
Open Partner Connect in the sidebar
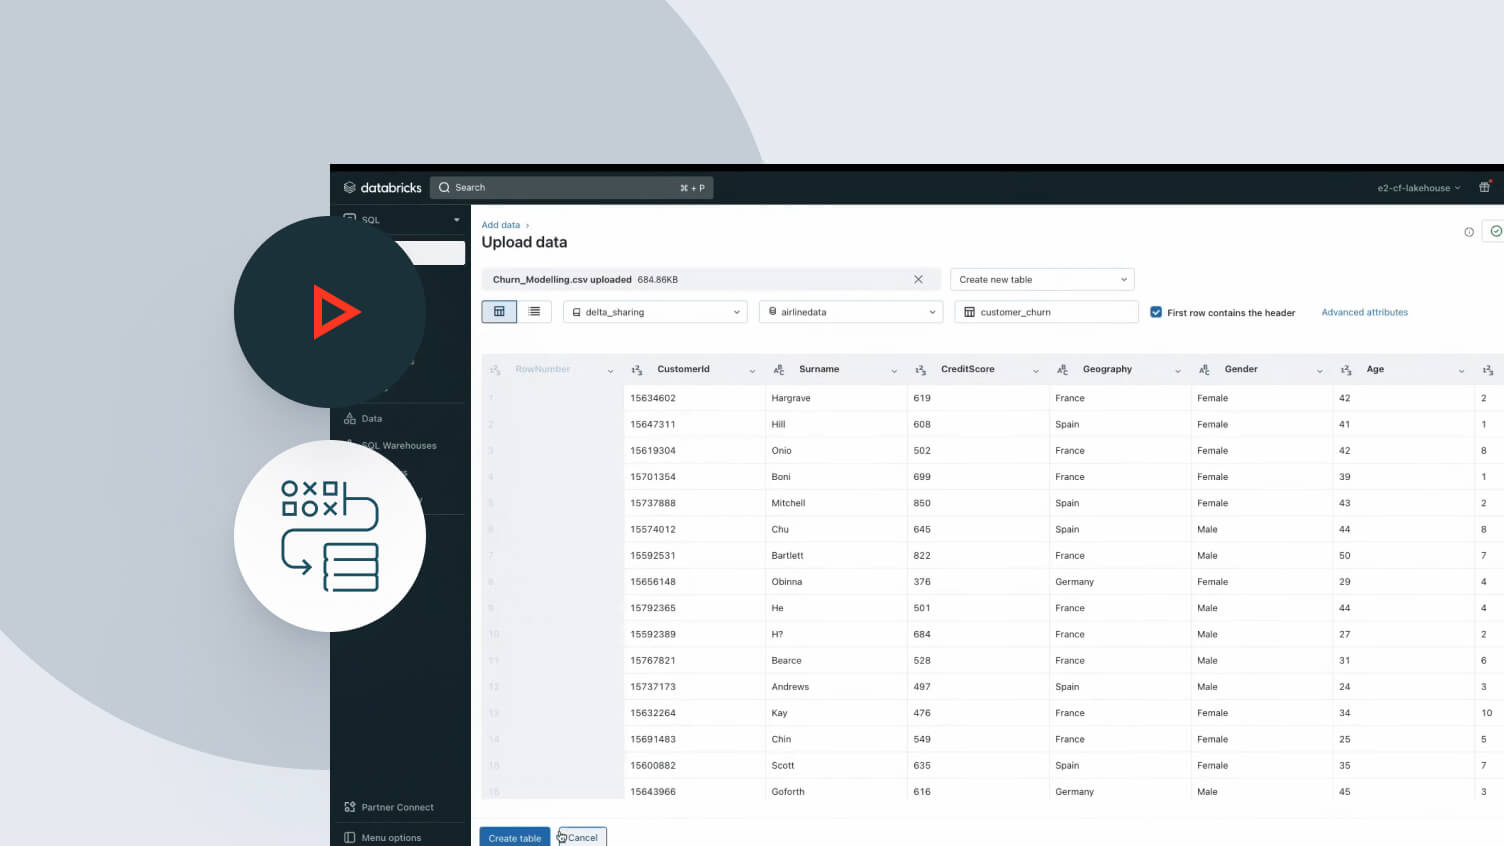pos(396,807)
